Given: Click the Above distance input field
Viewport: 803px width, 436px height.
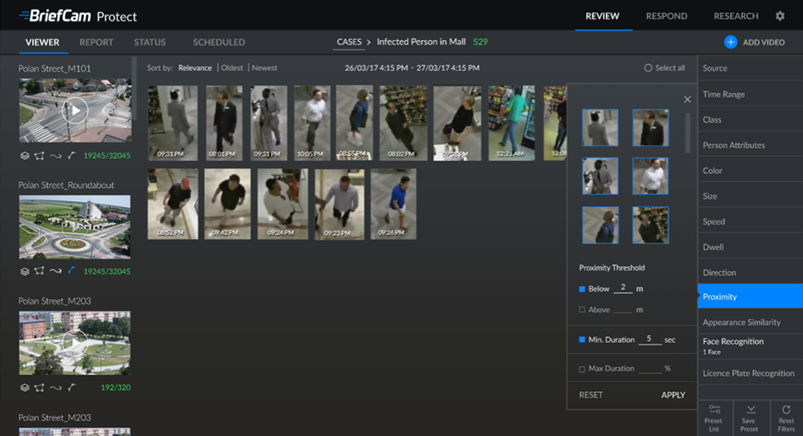Looking at the screenshot, I should (x=623, y=309).
